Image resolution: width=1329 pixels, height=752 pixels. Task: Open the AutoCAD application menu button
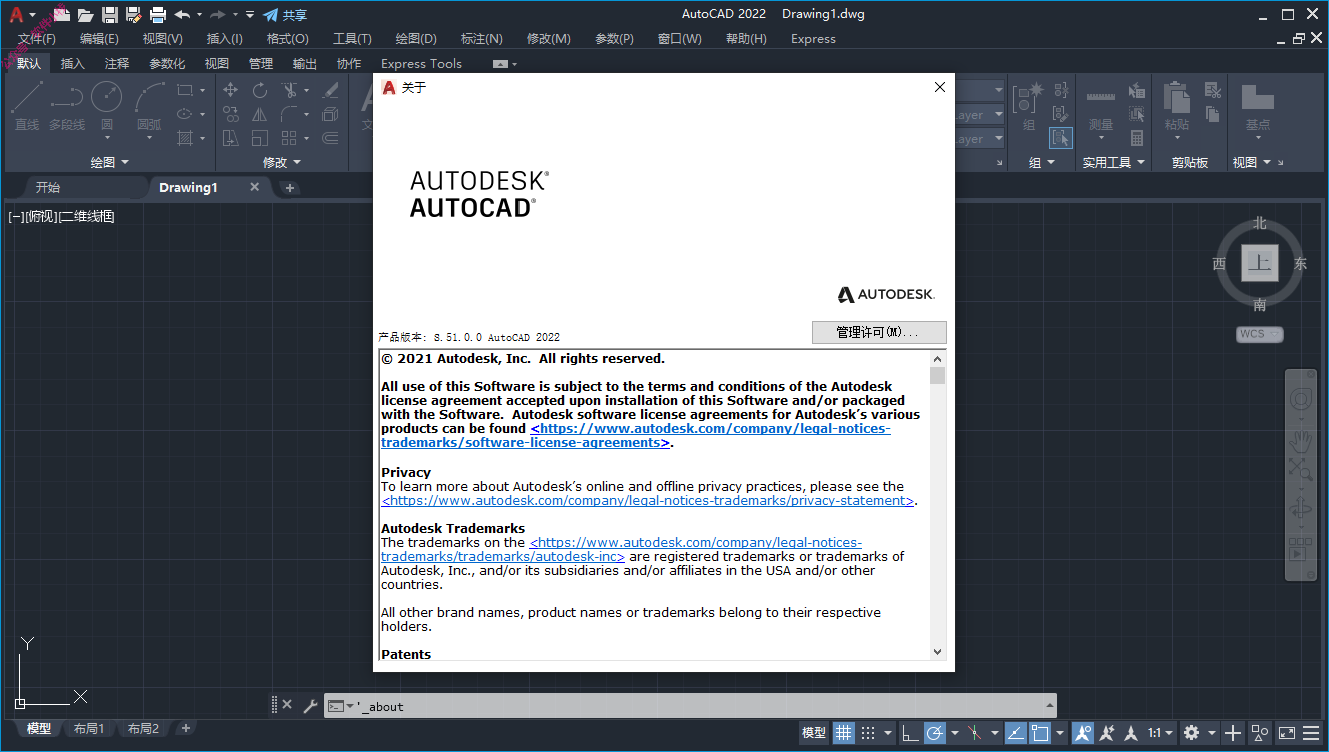point(20,14)
